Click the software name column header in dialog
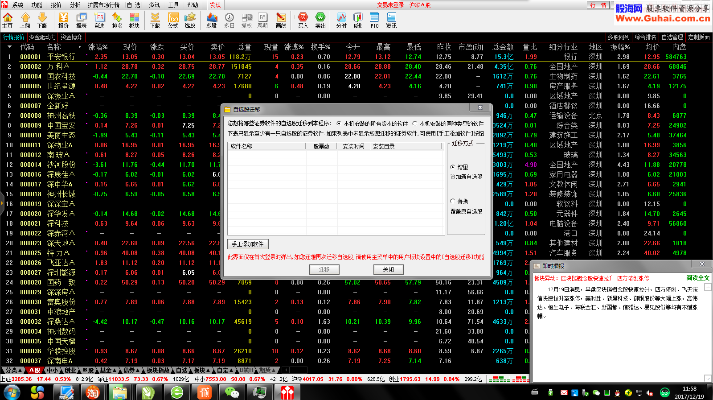 [x=267, y=146]
